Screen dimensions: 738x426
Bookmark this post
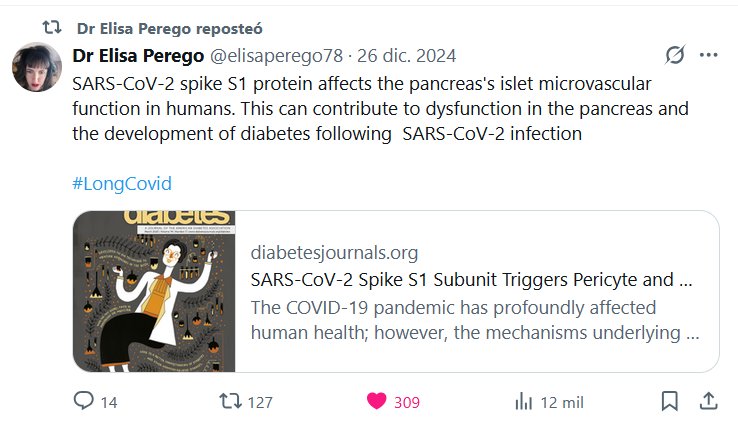point(669,402)
